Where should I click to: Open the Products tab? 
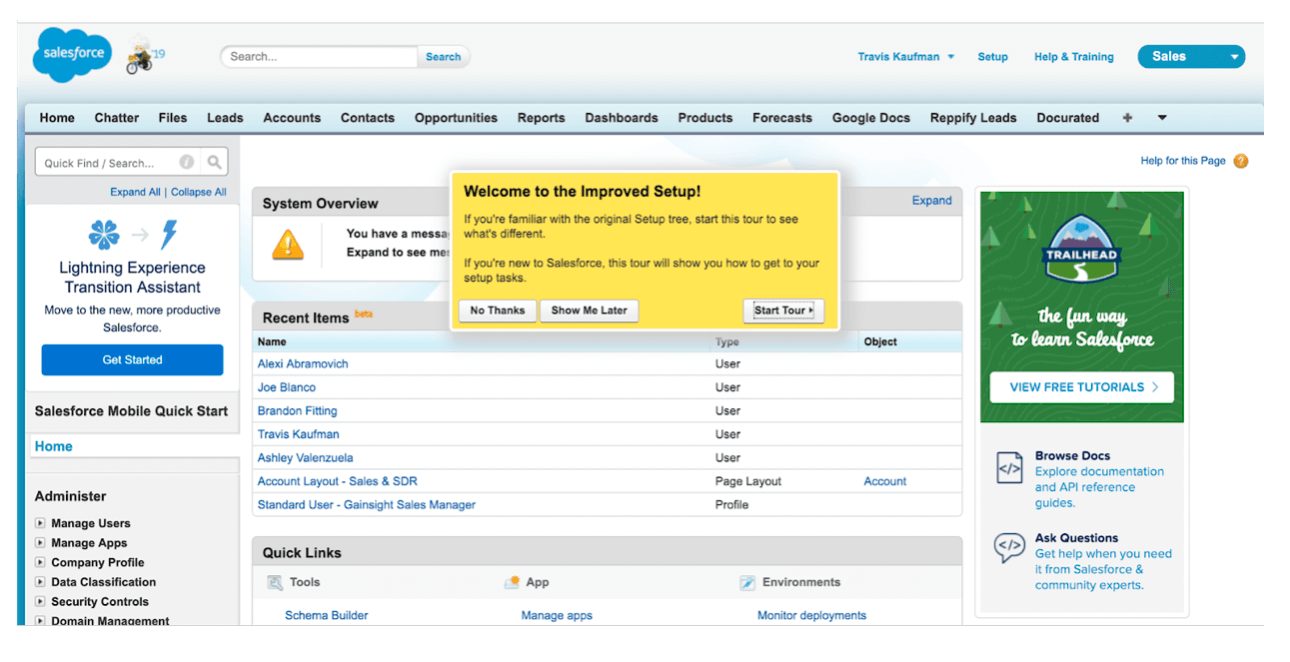tap(705, 118)
